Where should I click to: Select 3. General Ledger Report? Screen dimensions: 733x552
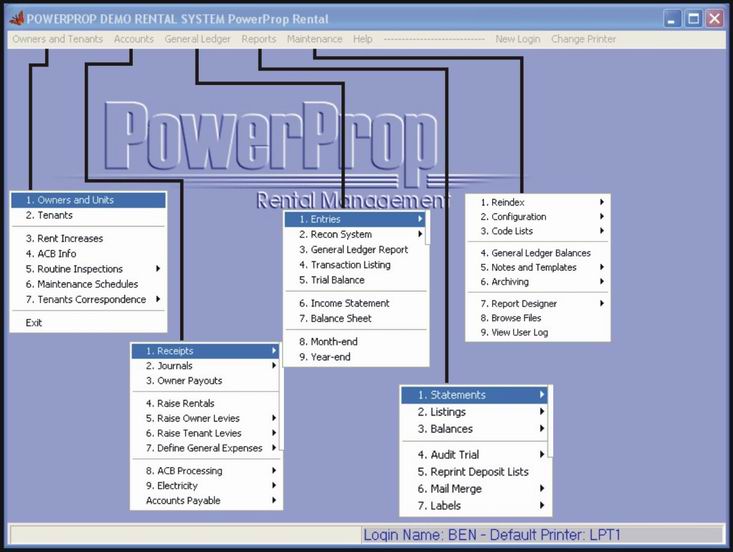point(355,250)
